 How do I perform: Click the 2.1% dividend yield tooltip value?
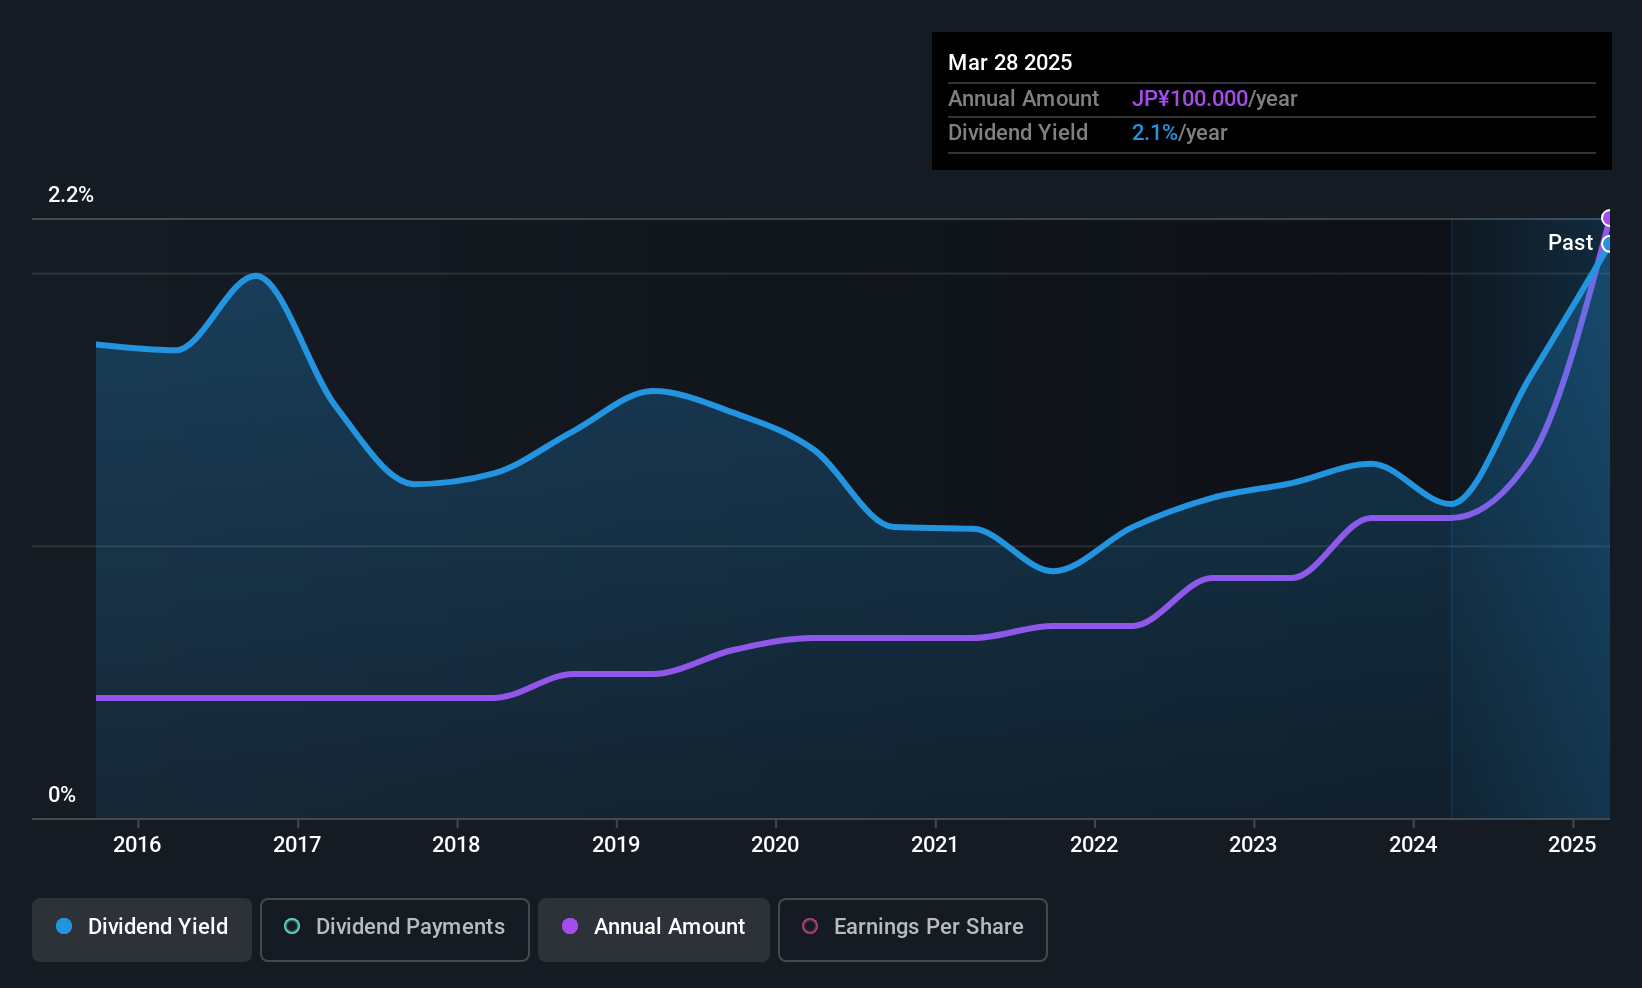coord(1154,133)
